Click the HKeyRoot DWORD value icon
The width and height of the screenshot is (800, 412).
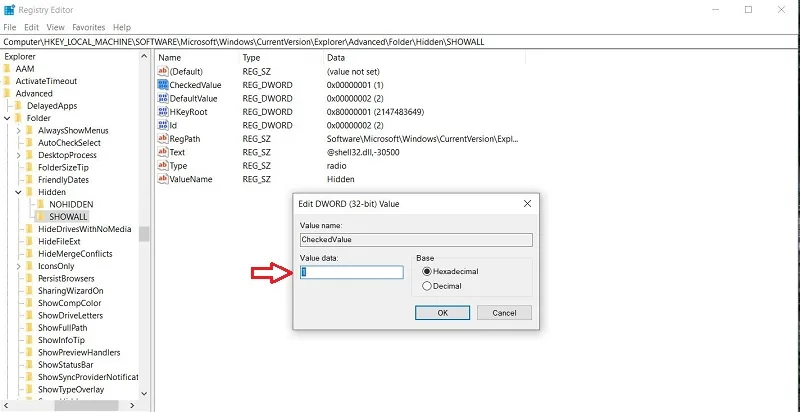(x=163, y=112)
